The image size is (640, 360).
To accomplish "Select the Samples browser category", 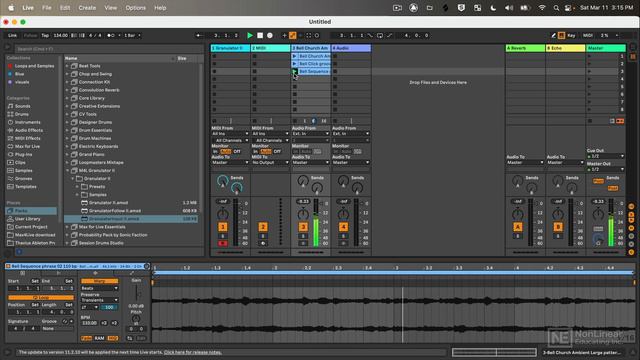I will click(23, 171).
